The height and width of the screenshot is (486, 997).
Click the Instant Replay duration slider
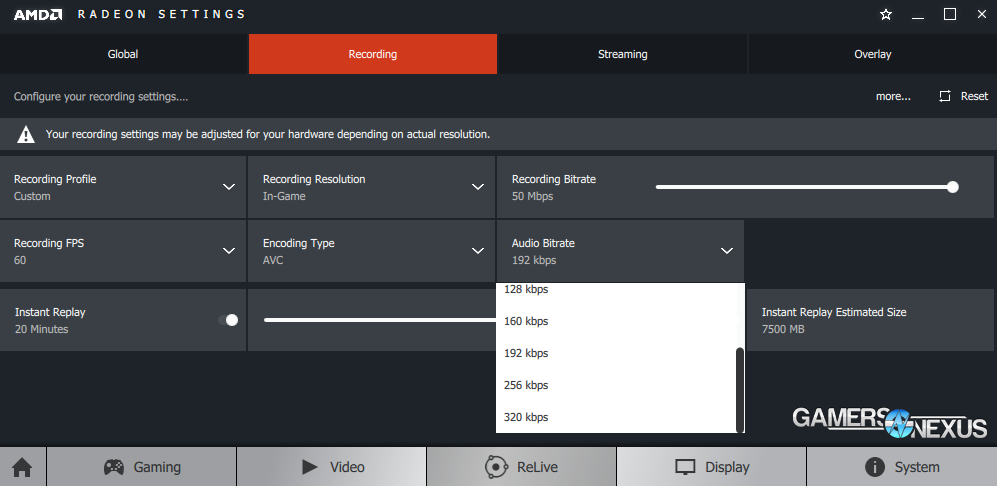tap(380, 320)
